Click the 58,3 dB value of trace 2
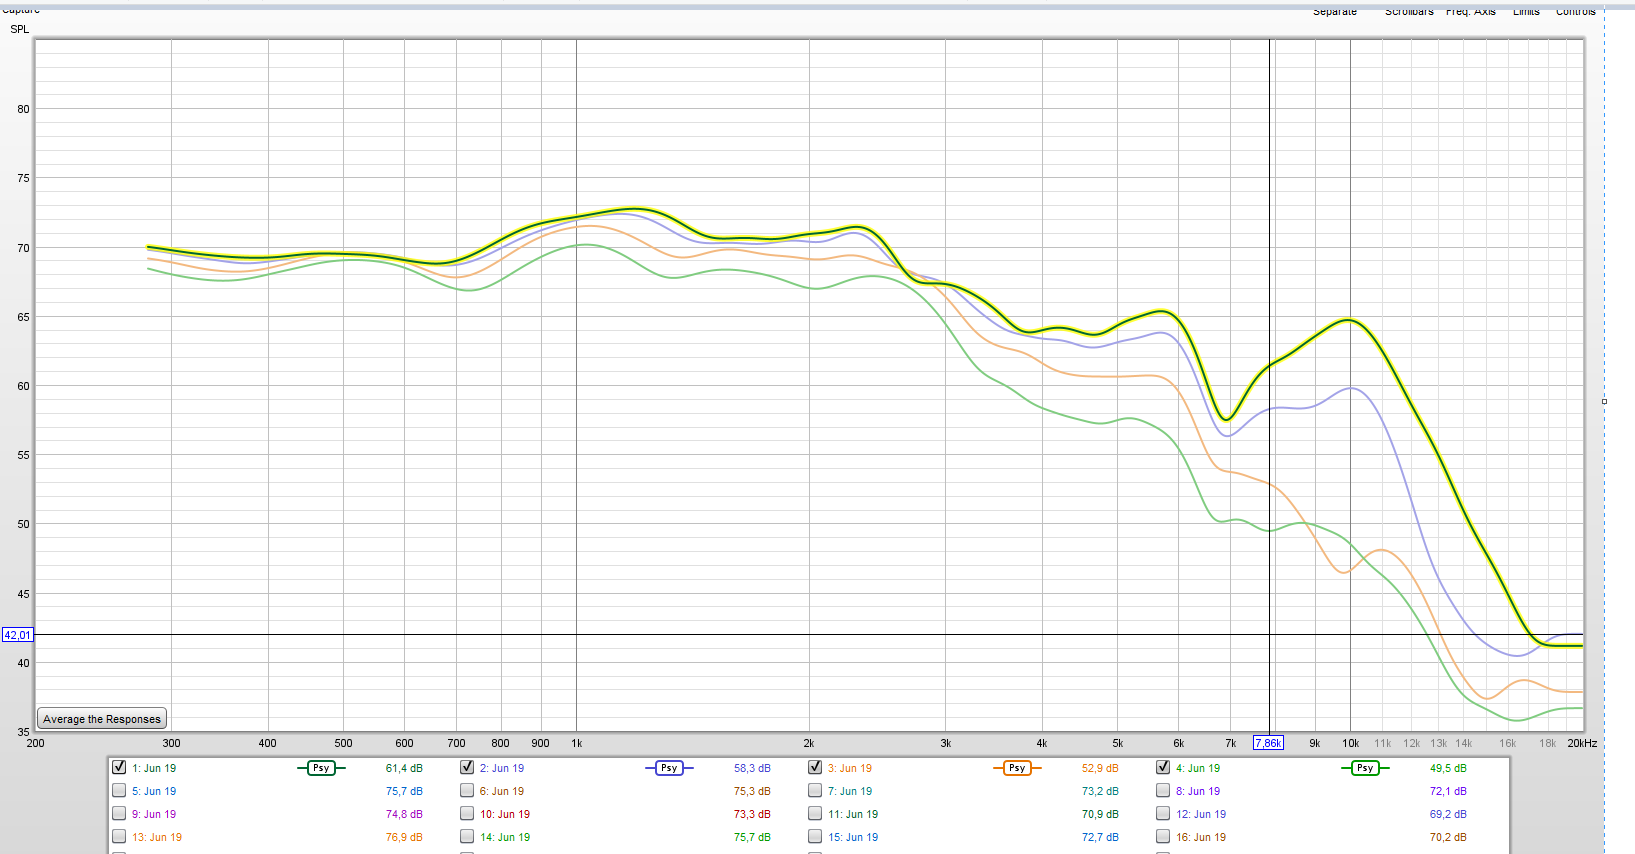1635x854 pixels. click(752, 768)
